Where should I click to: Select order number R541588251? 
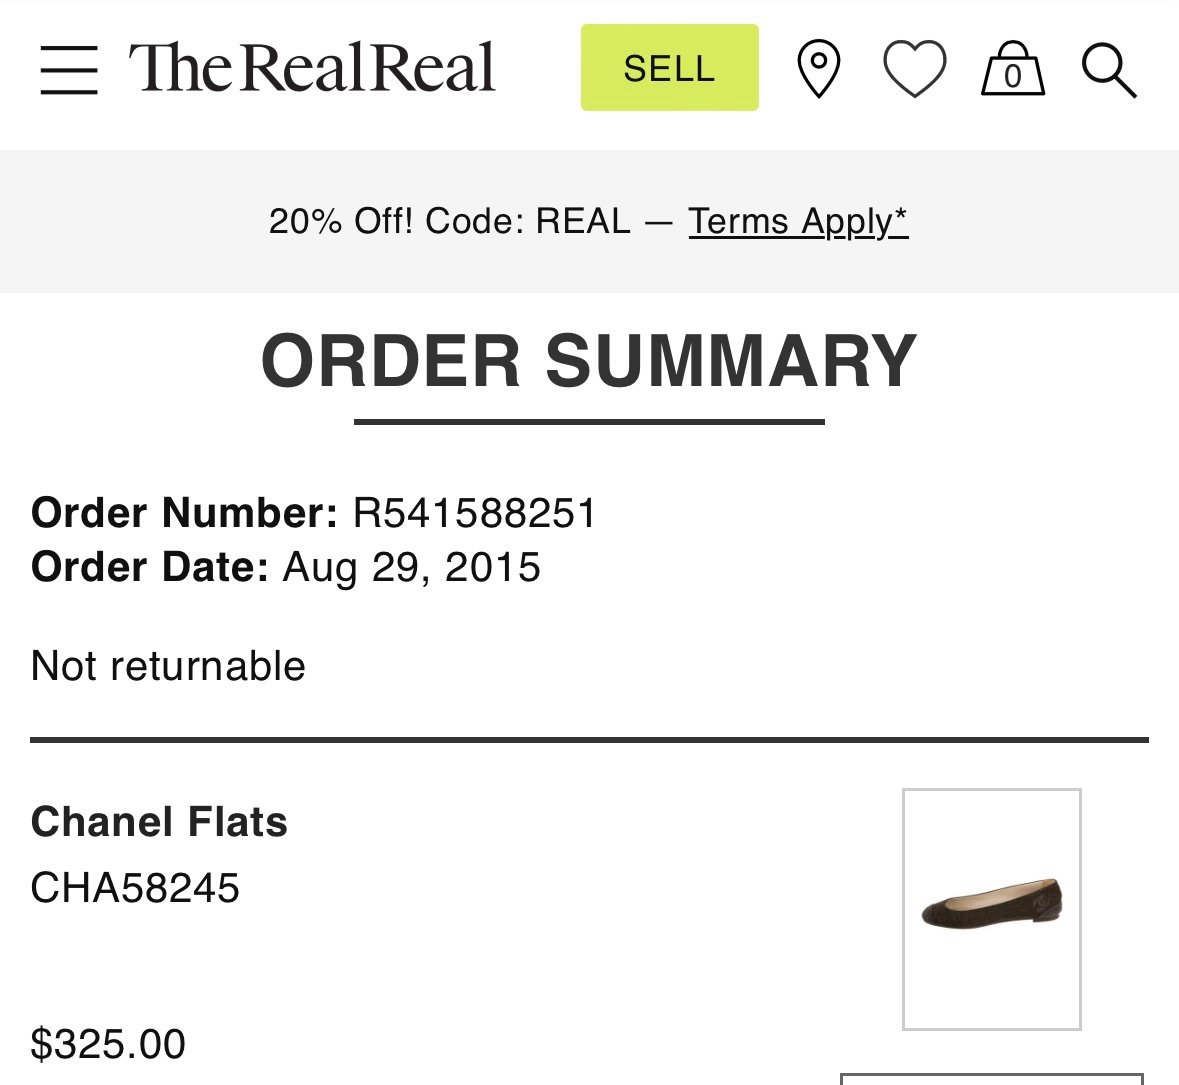pos(474,513)
